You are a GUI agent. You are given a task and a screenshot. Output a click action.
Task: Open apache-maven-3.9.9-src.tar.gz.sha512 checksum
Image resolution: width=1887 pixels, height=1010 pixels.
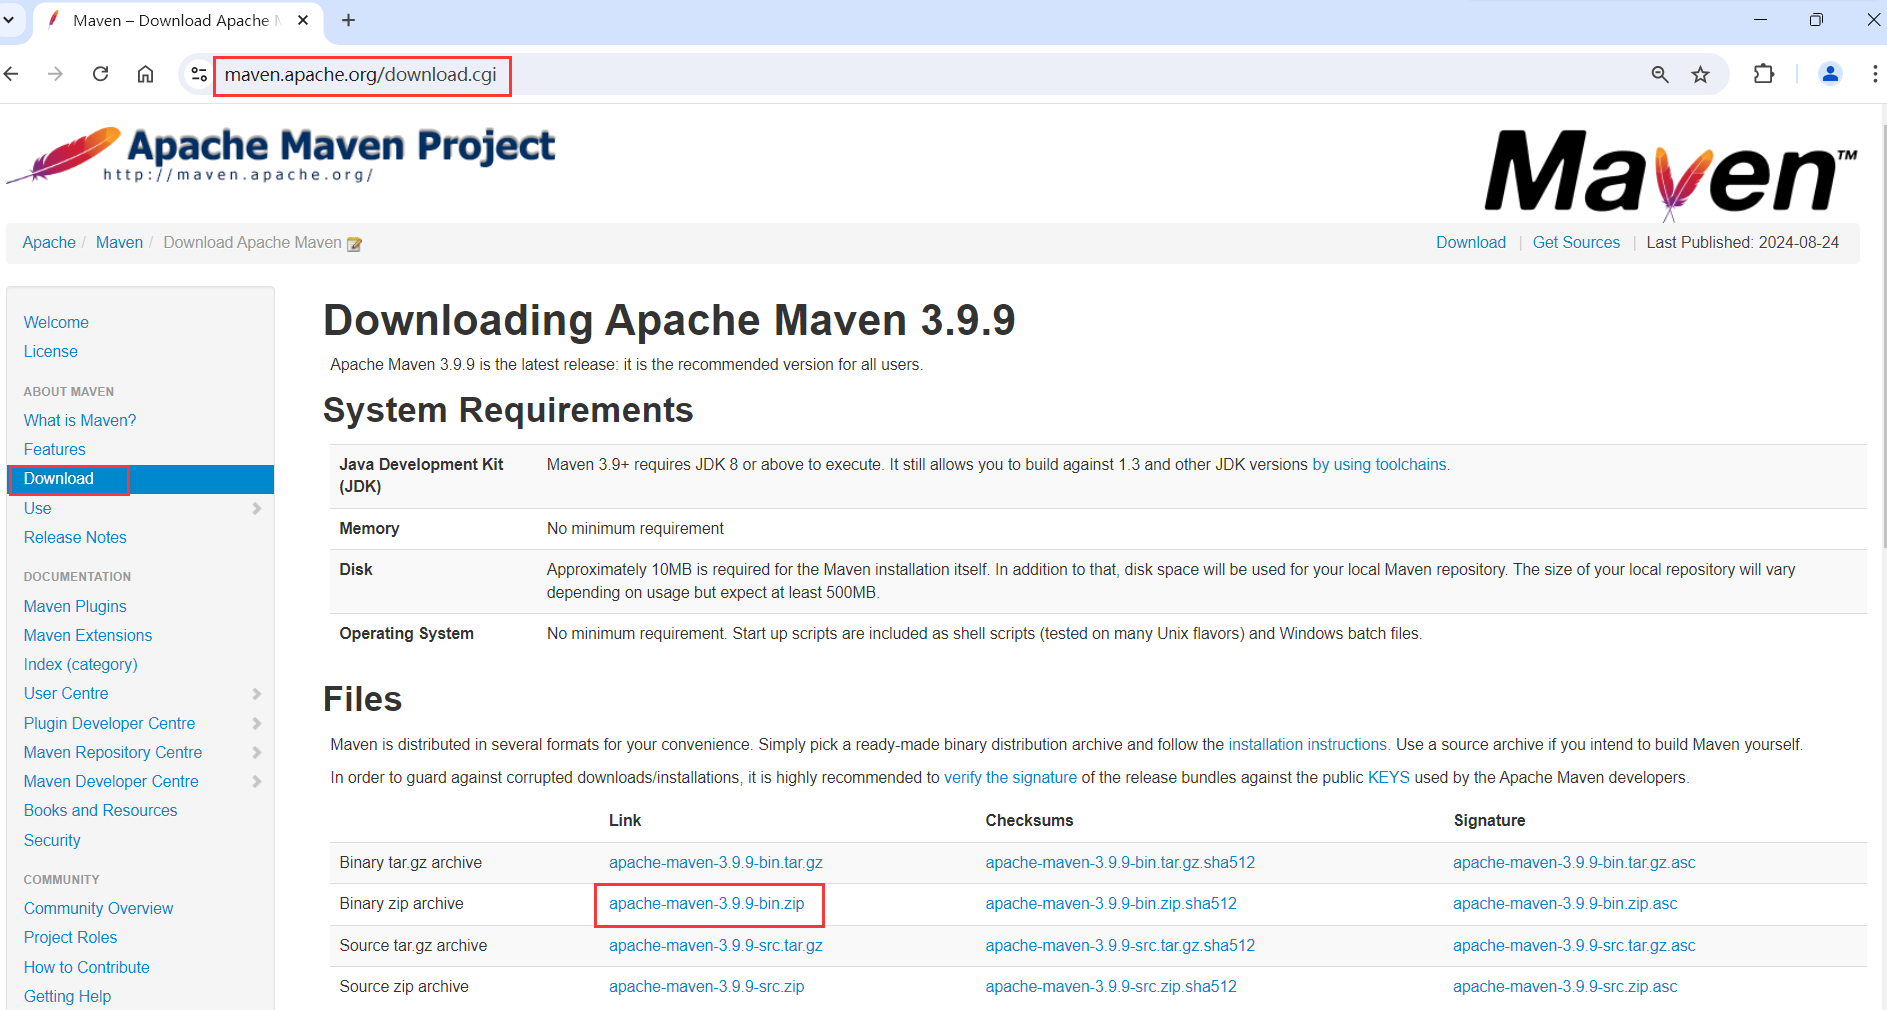point(1120,946)
